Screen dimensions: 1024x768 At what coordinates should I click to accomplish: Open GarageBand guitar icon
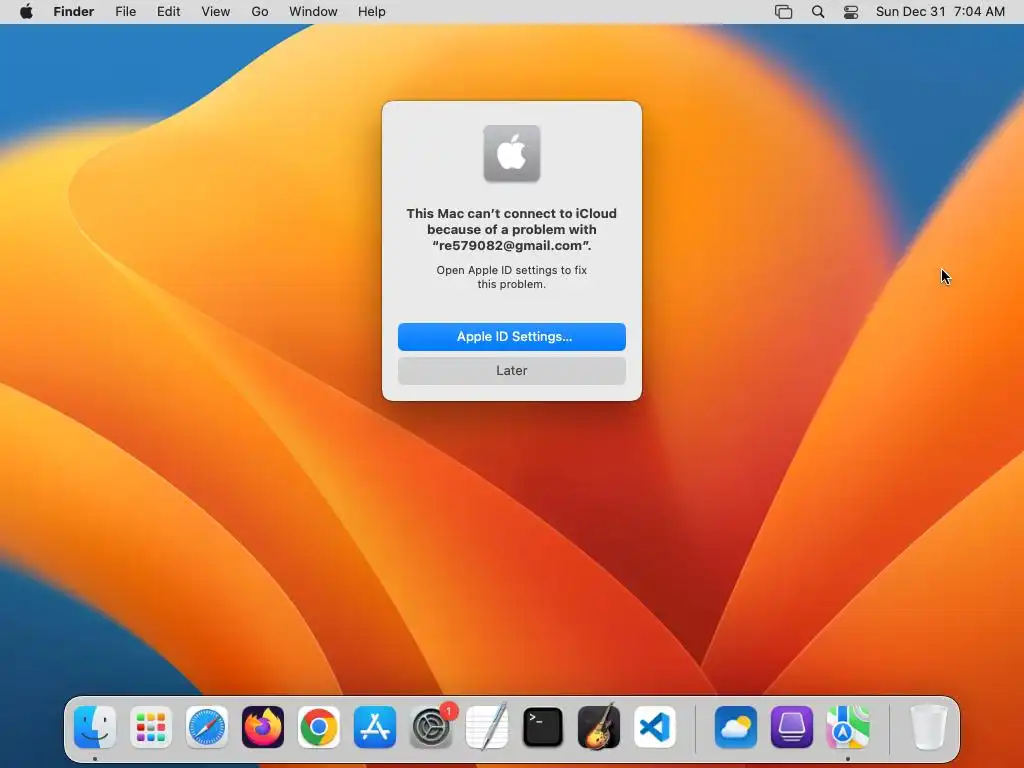(x=599, y=727)
